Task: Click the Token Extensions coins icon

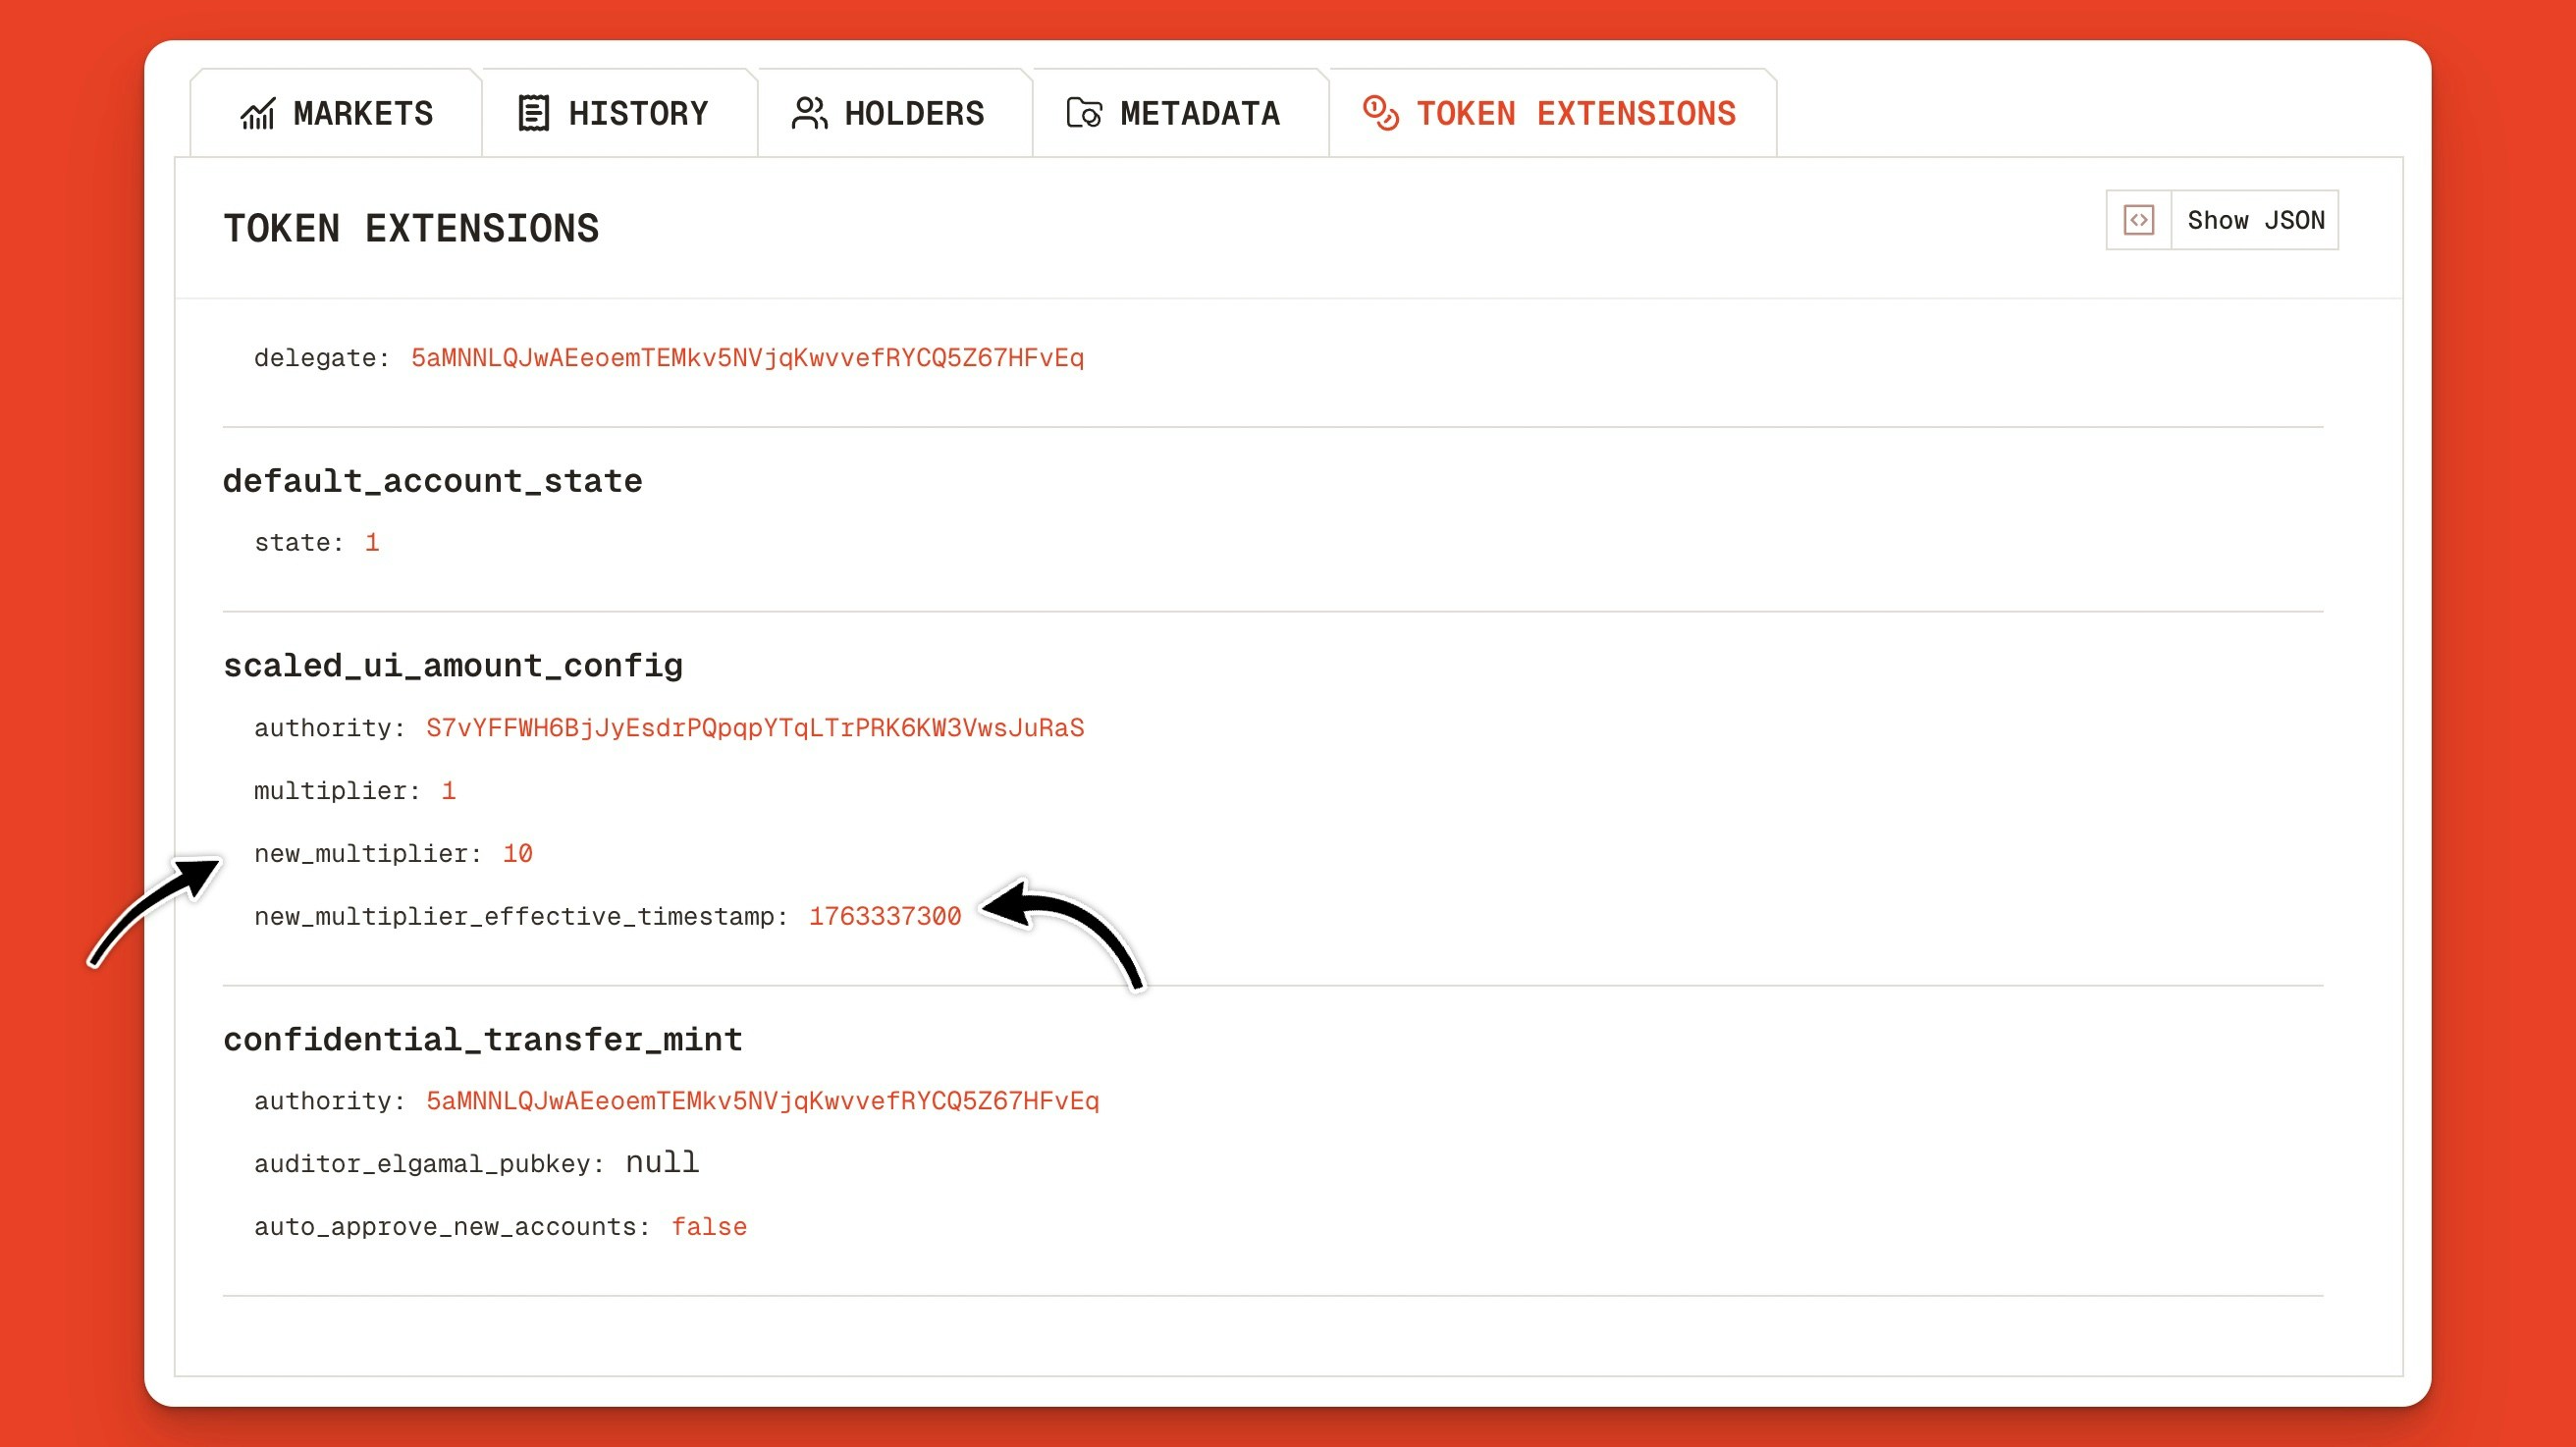Action: click(x=1381, y=113)
